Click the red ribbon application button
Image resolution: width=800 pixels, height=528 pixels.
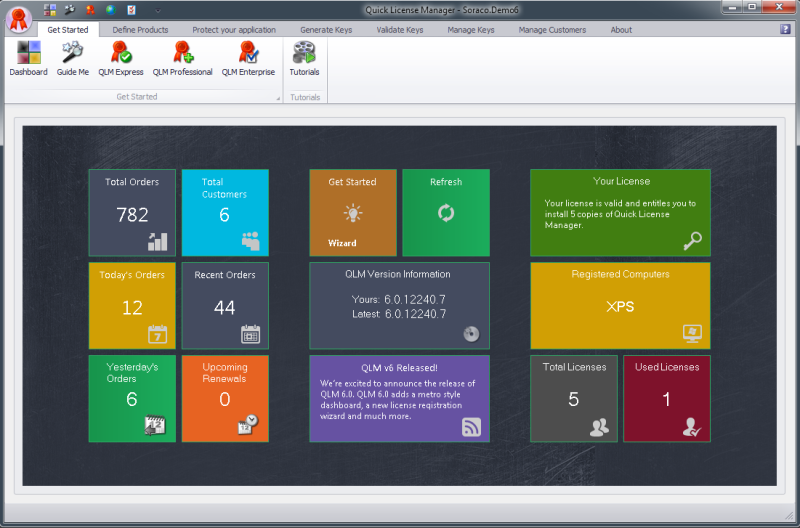pos(19,20)
